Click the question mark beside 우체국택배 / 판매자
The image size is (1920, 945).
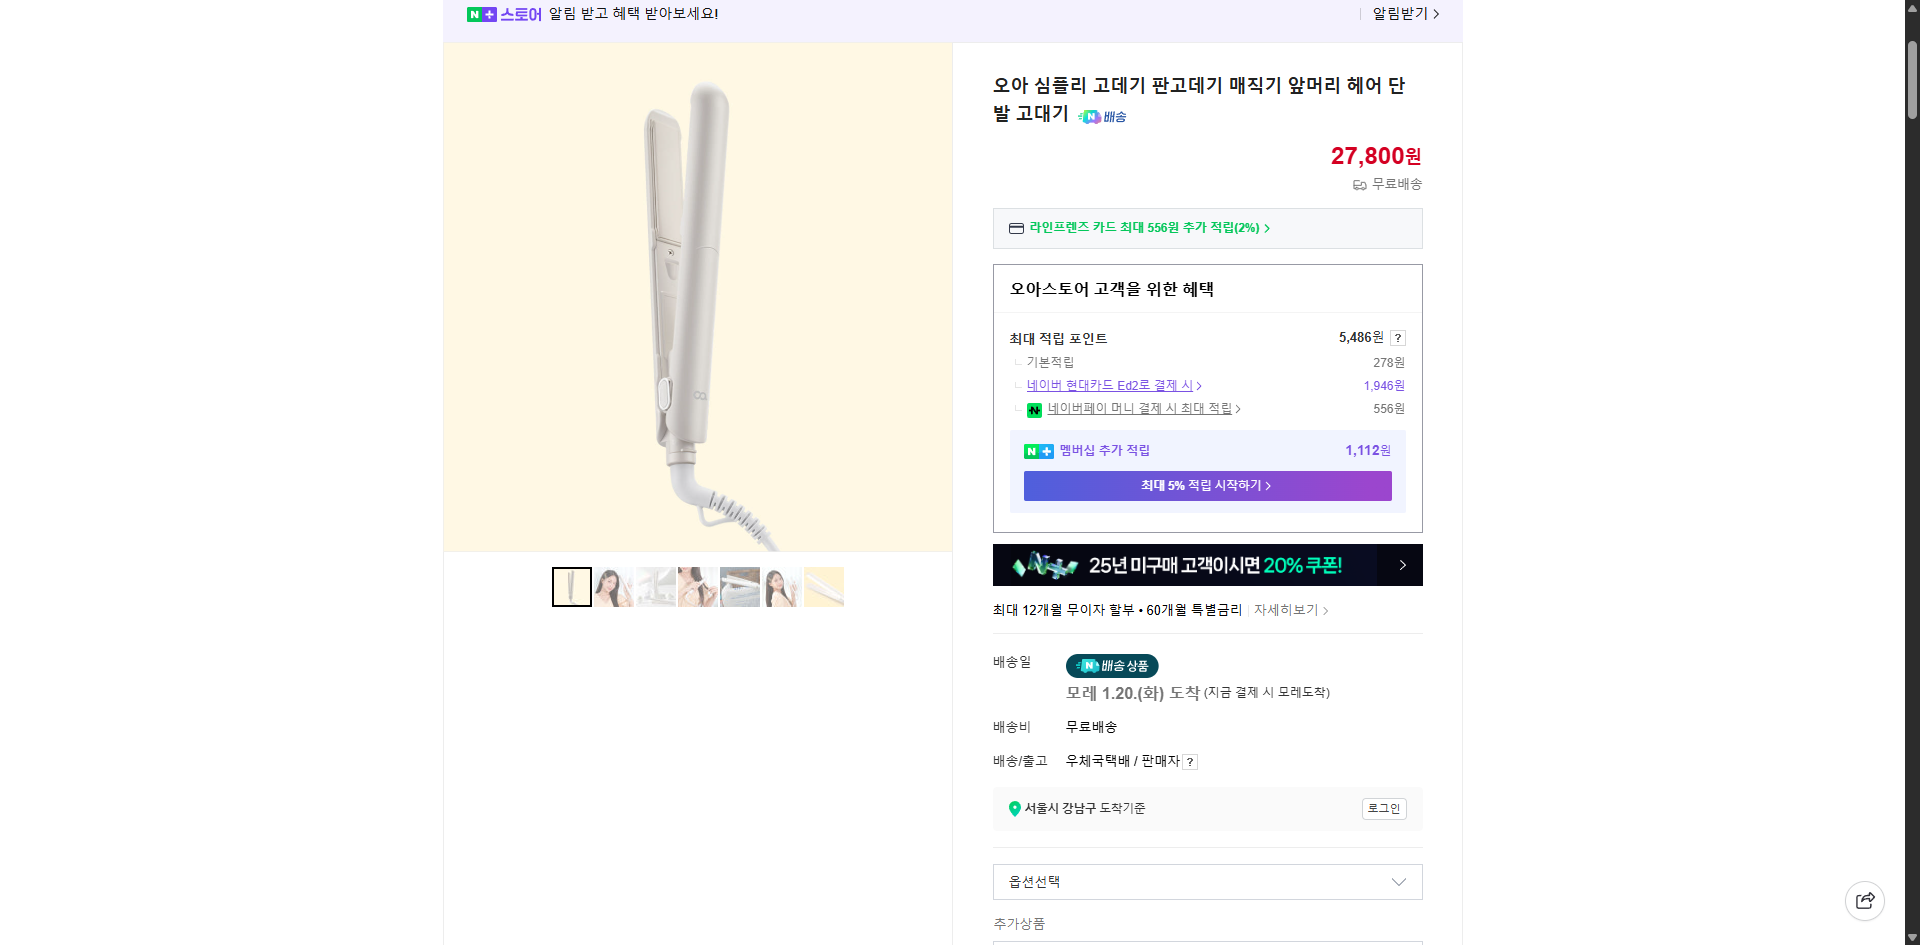coord(1189,761)
